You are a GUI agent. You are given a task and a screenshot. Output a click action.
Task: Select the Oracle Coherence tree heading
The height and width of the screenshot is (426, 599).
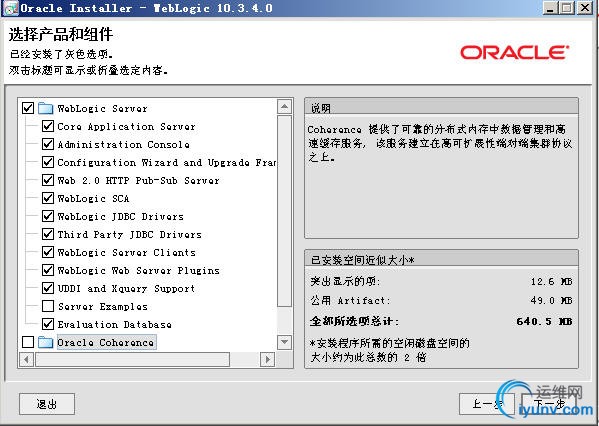pos(106,342)
